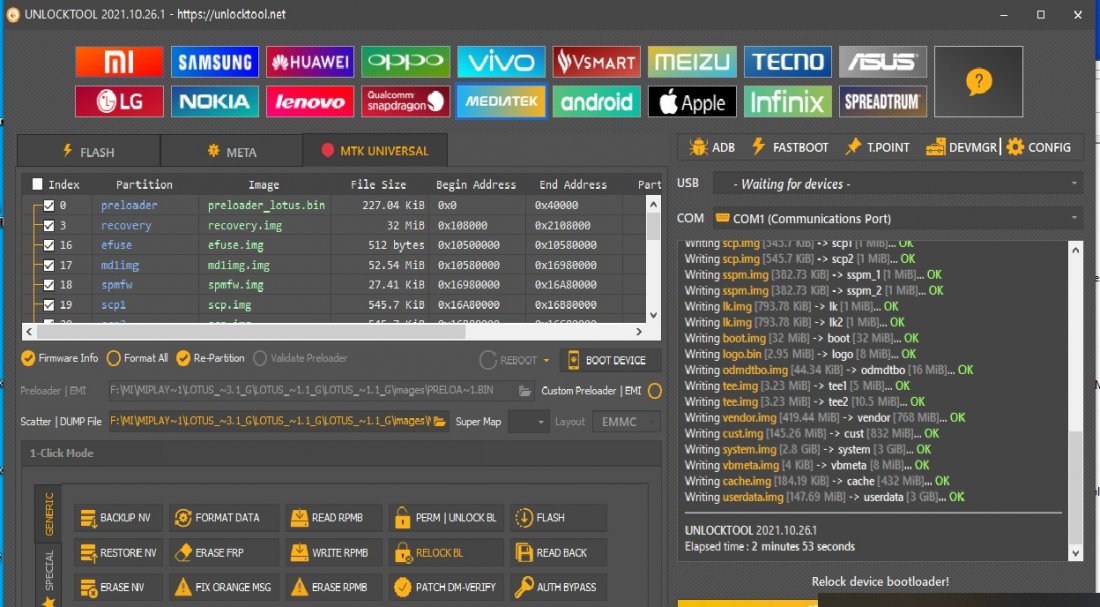
Task: Browse for Scatter file folder icon
Action: [440, 422]
